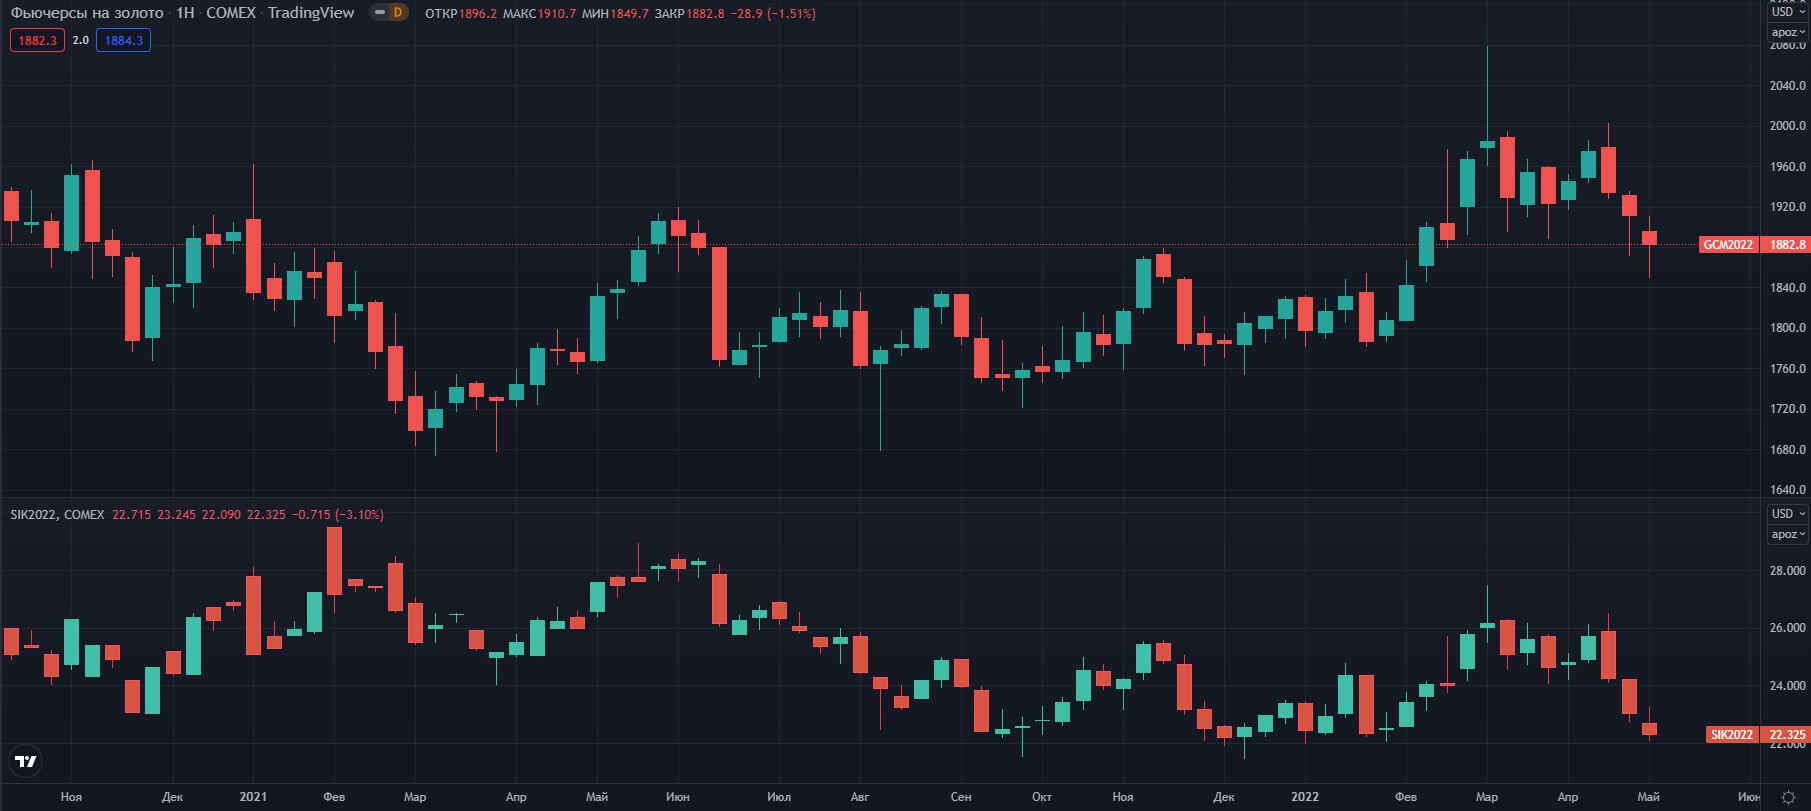This screenshot has width=1811, height=811.
Task: Click the blue buy price 1884.3 button
Action: tap(124, 41)
